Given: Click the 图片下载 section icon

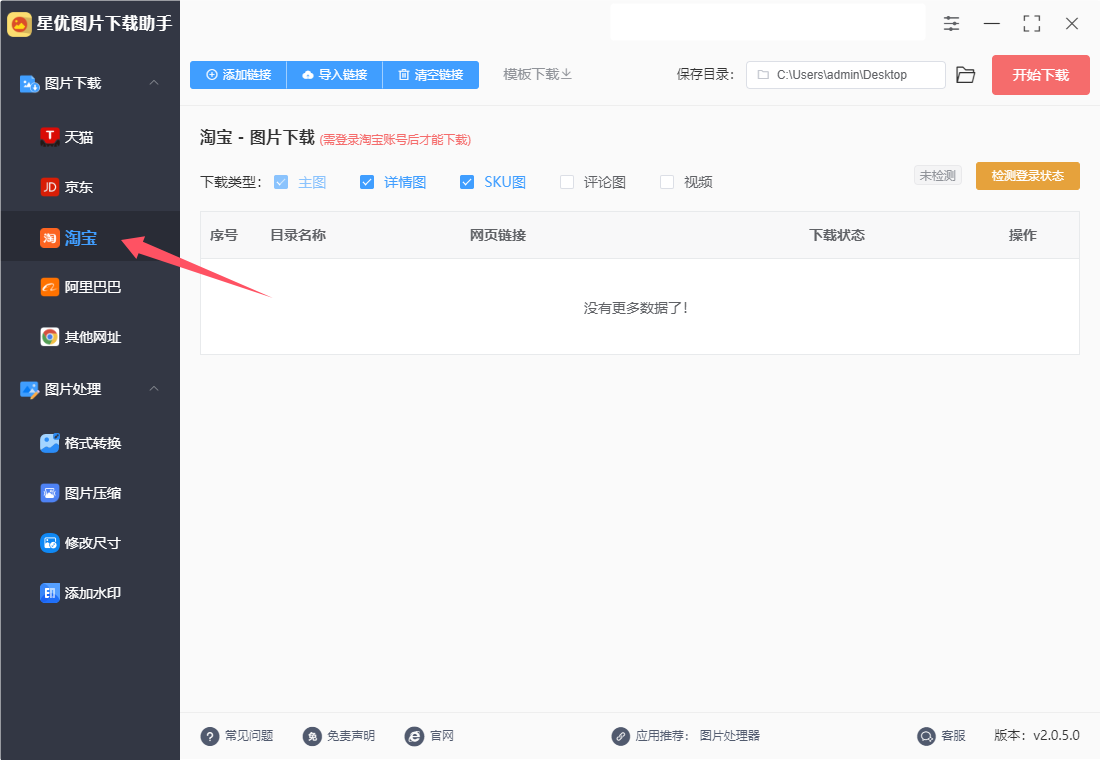Looking at the screenshot, I should 29,84.
